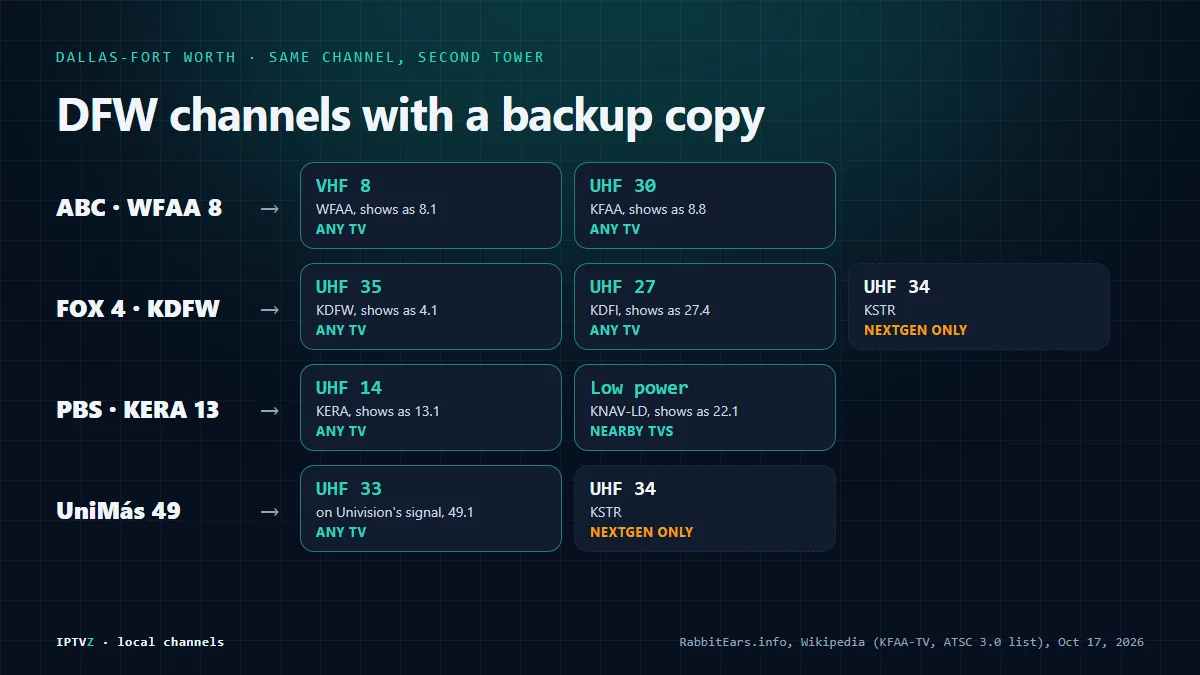Viewport: 1200px width, 675px height.
Task: Click the "Low power" card heading
Action: 639,388
